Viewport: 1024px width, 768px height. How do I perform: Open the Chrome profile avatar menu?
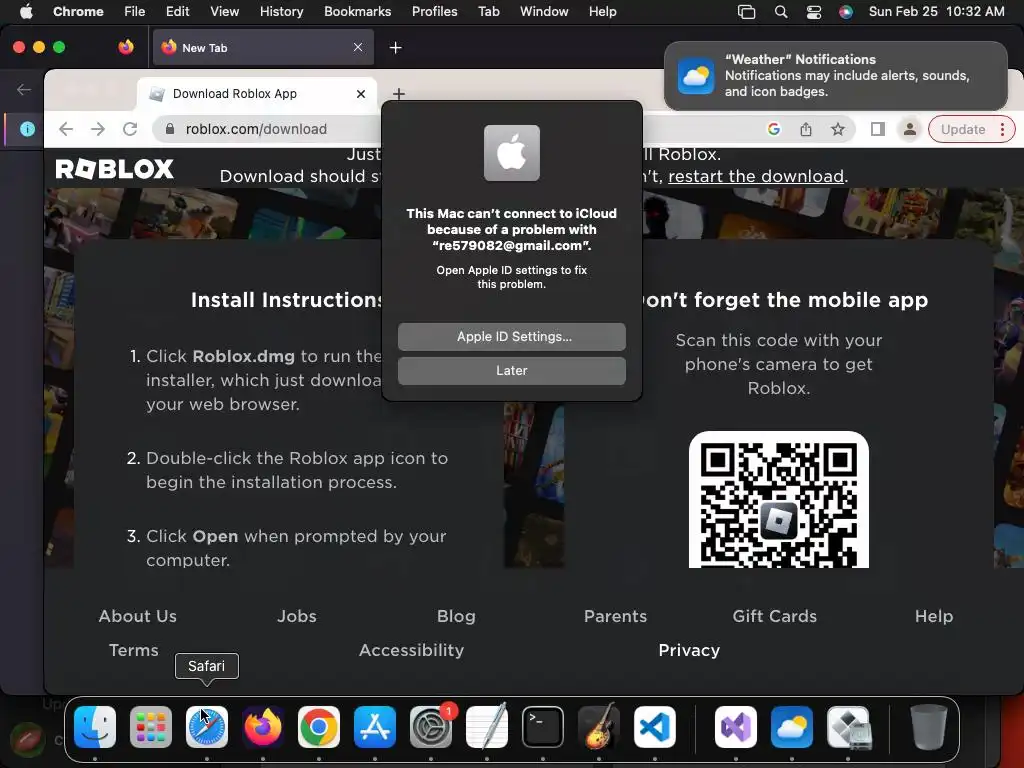[x=909, y=129]
